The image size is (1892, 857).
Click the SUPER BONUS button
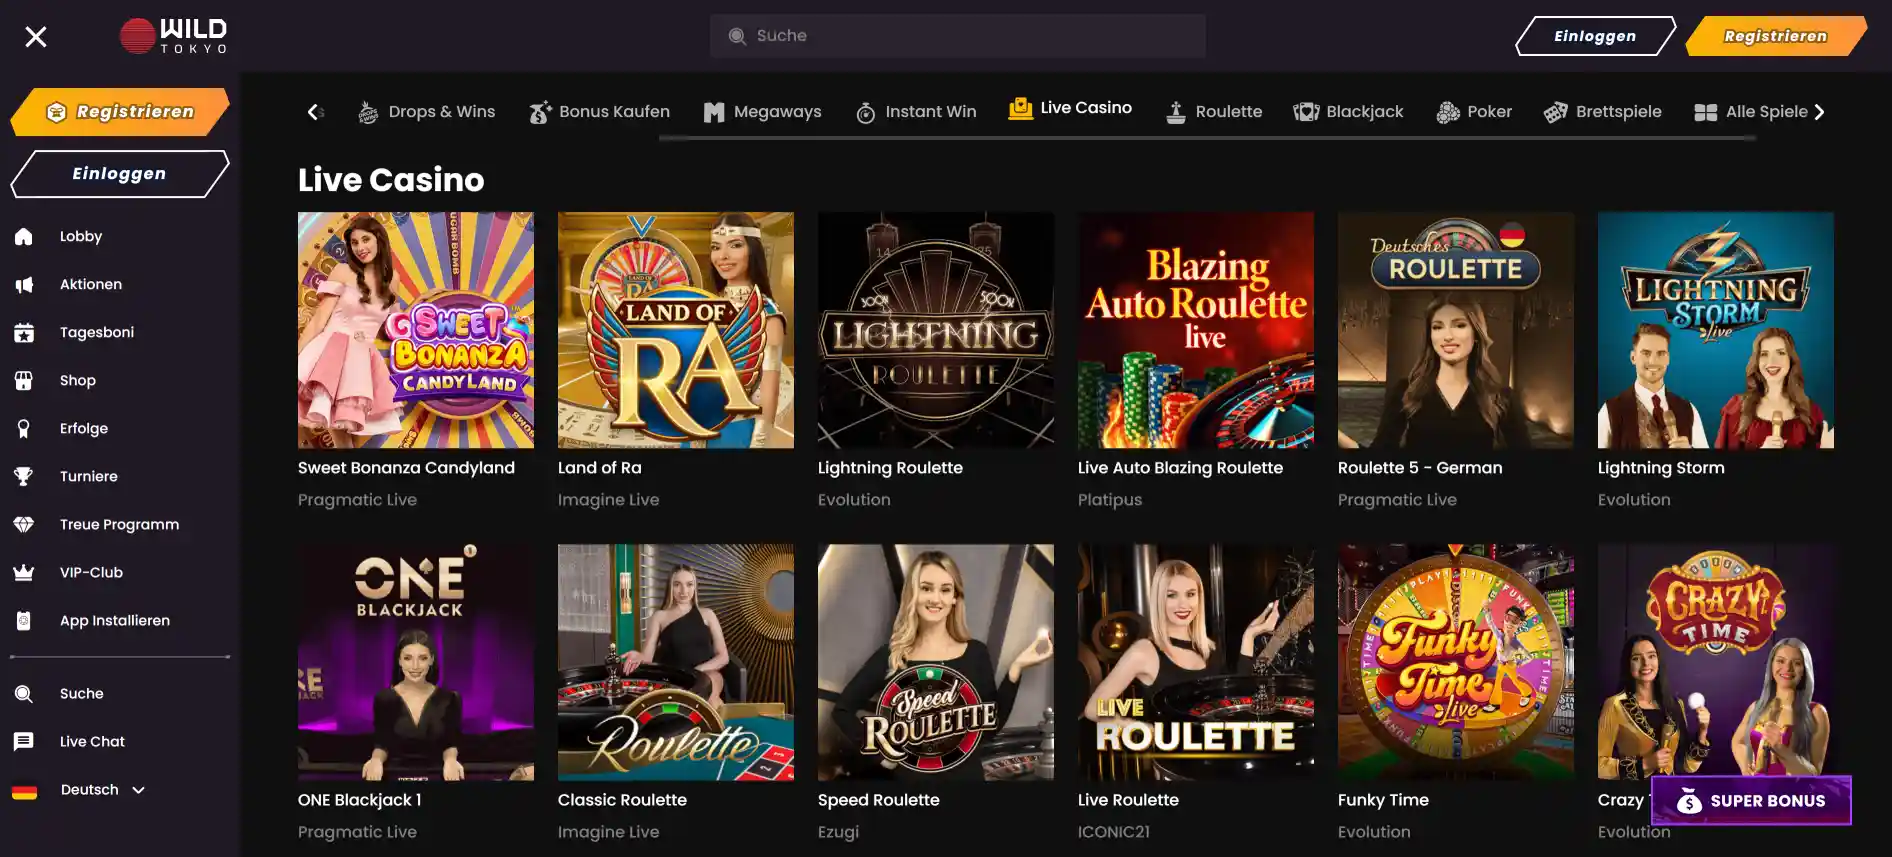coord(1751,801)
